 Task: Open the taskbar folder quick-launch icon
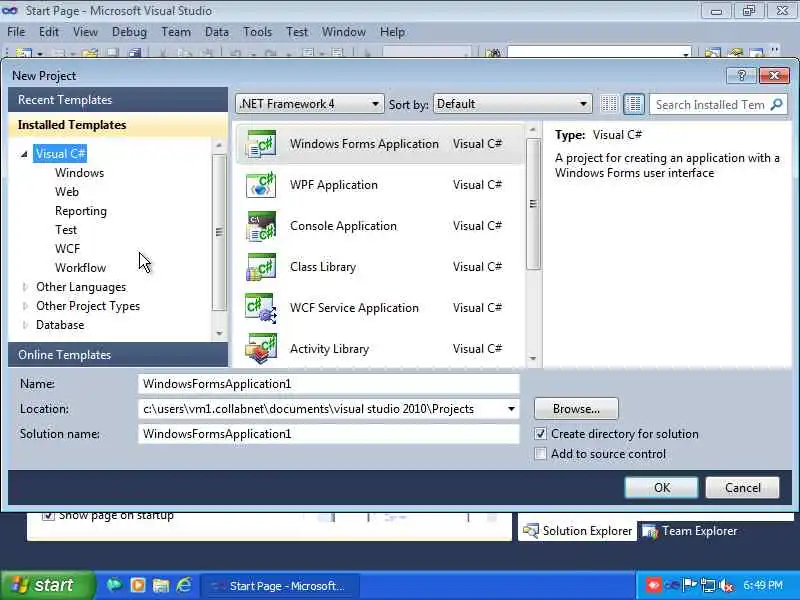(x=161, y=585)
